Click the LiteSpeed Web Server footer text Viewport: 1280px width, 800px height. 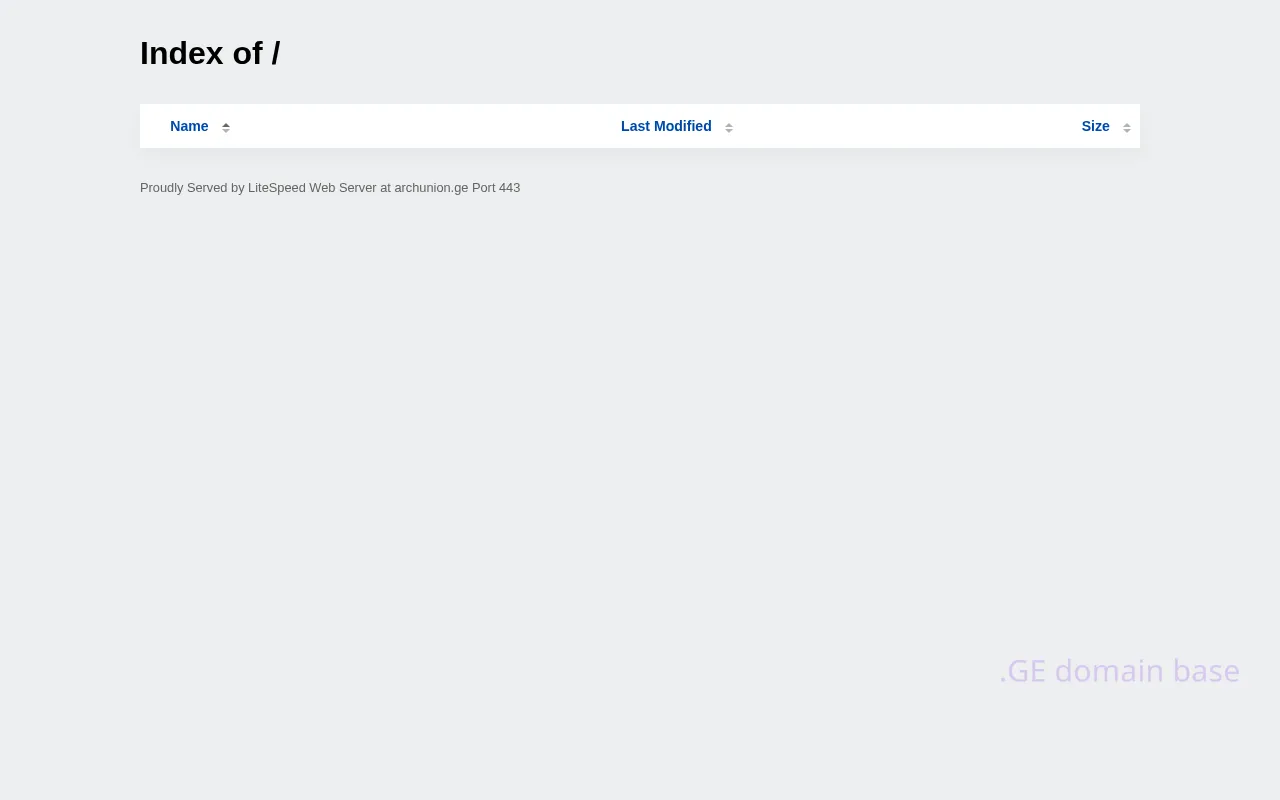(312, 188)
